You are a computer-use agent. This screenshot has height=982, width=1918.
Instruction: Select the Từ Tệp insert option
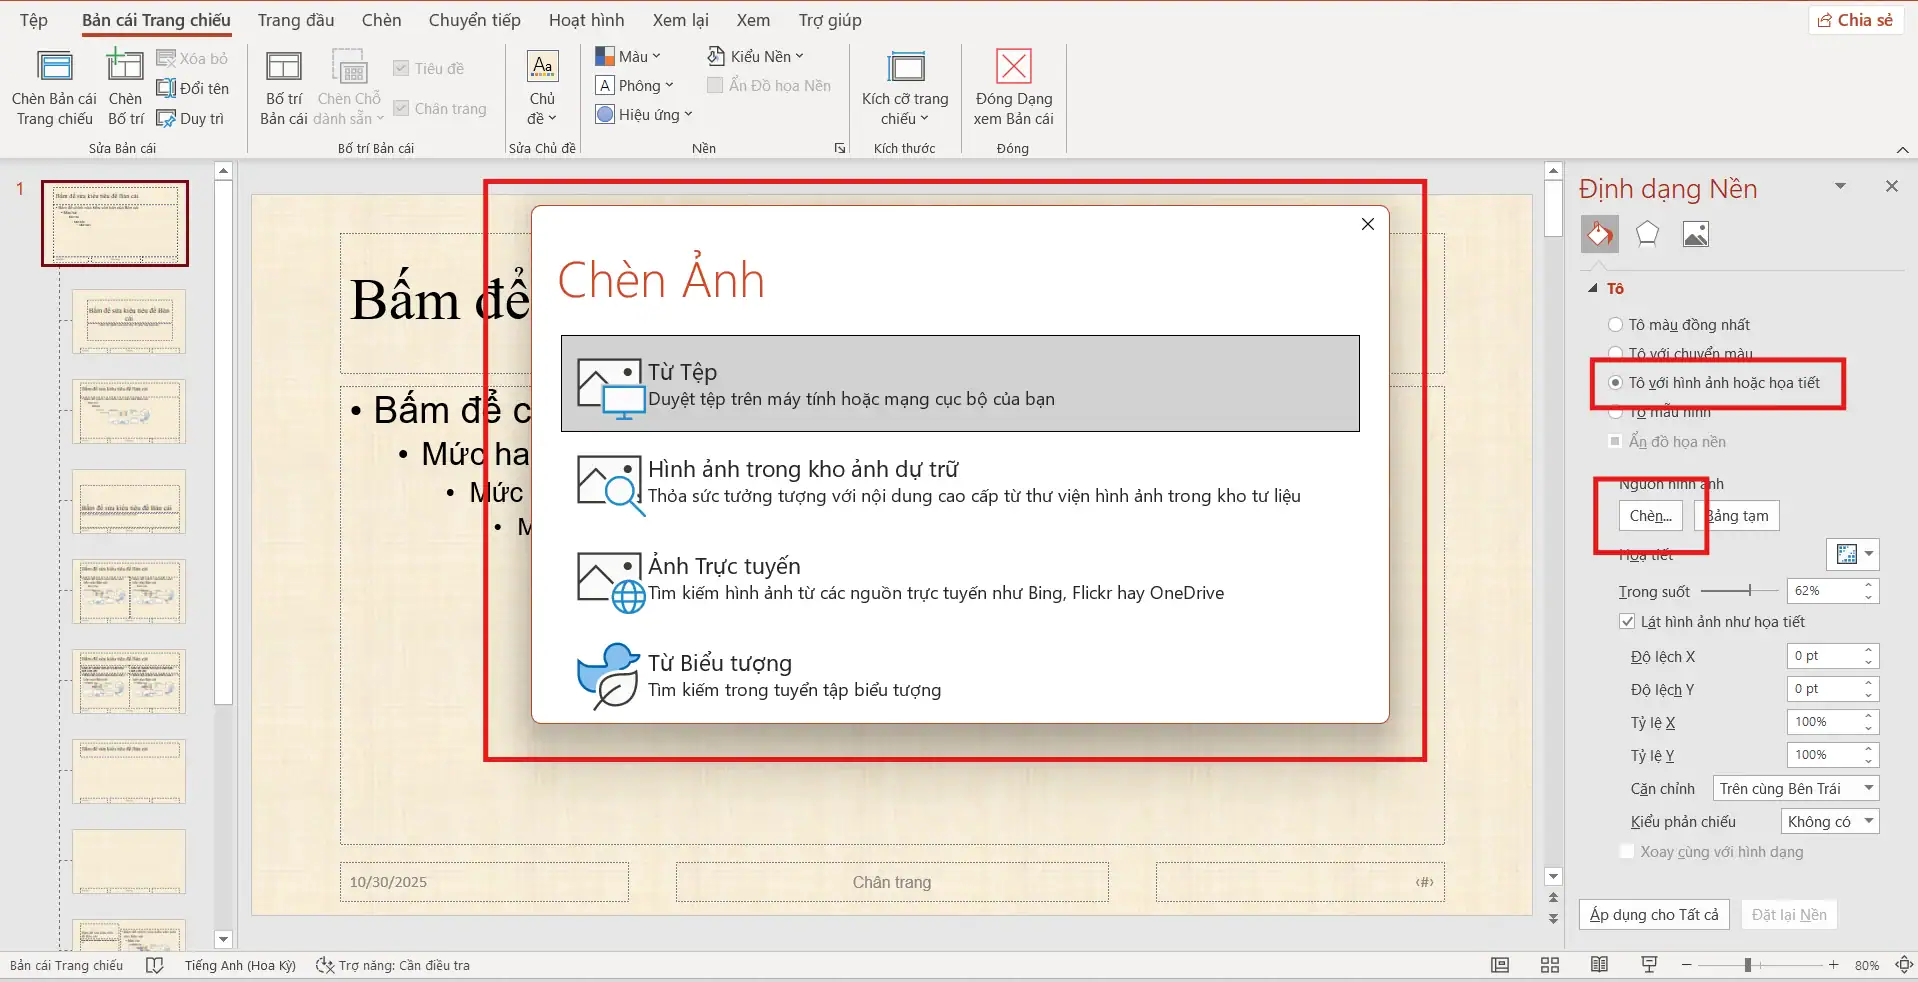[x=959, y=383]
